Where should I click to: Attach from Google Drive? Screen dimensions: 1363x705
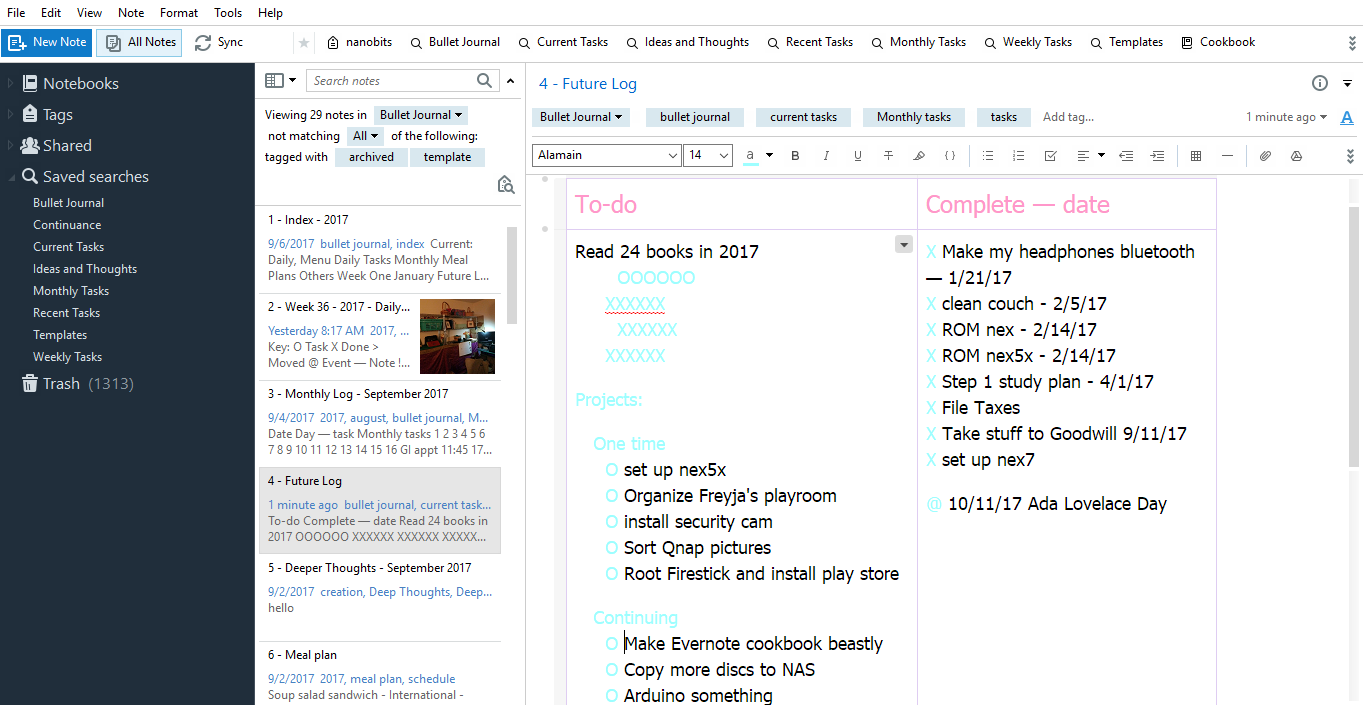[1296, 156]
